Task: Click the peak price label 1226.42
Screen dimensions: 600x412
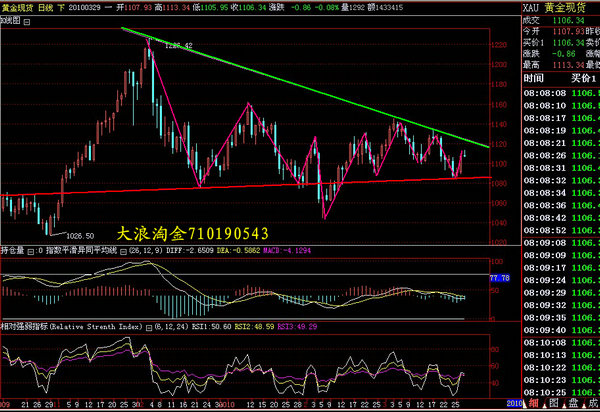Action: pos(178,46)
